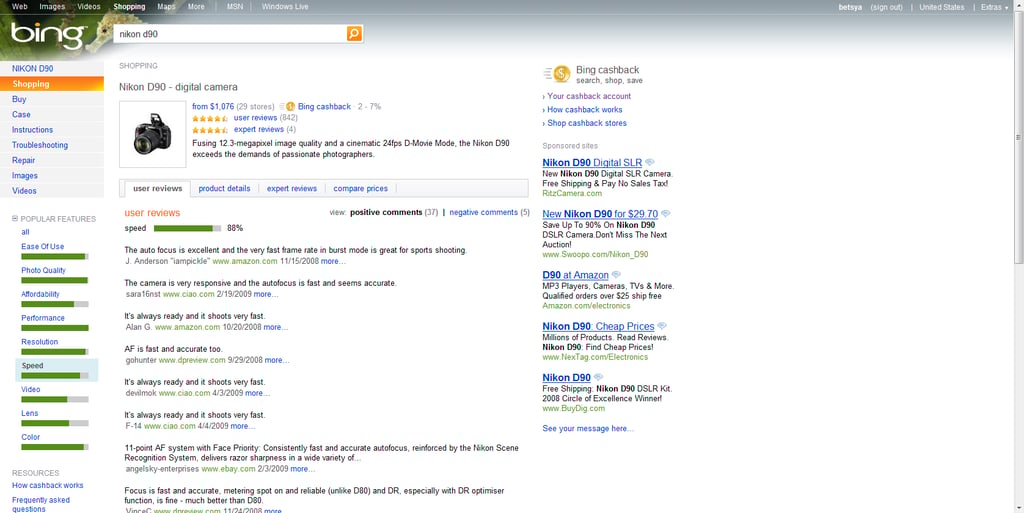Switch to the product details tab
The width and height of the screenshot is (1024, 513).
(224, 189)
